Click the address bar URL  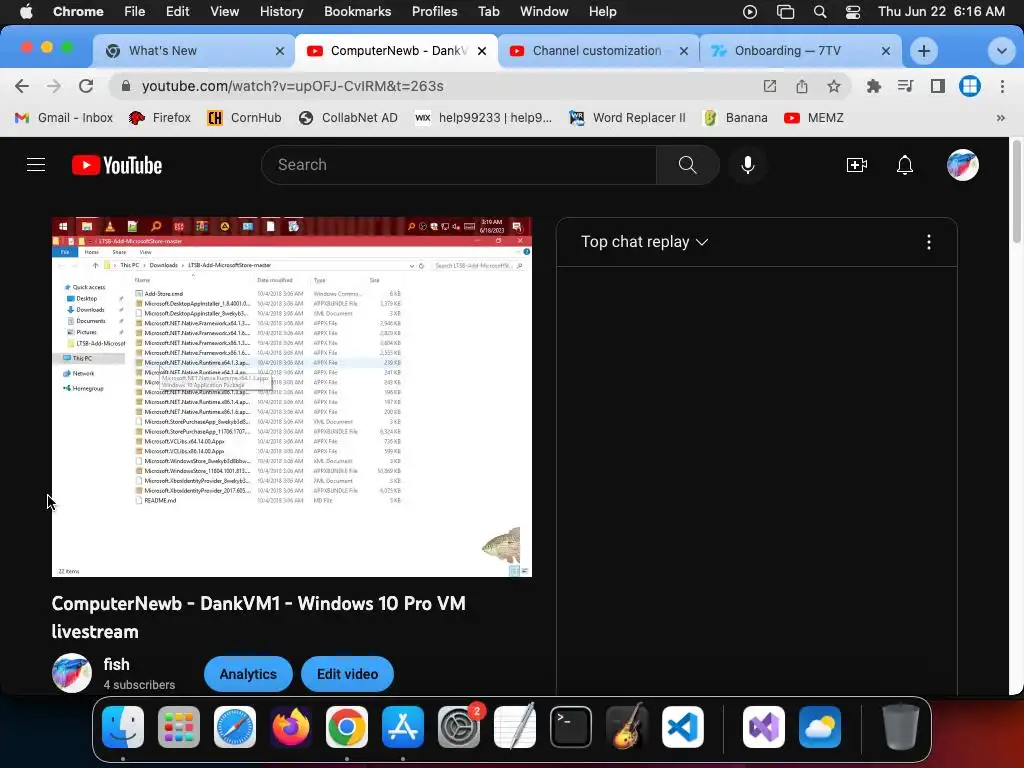point(293,86)
